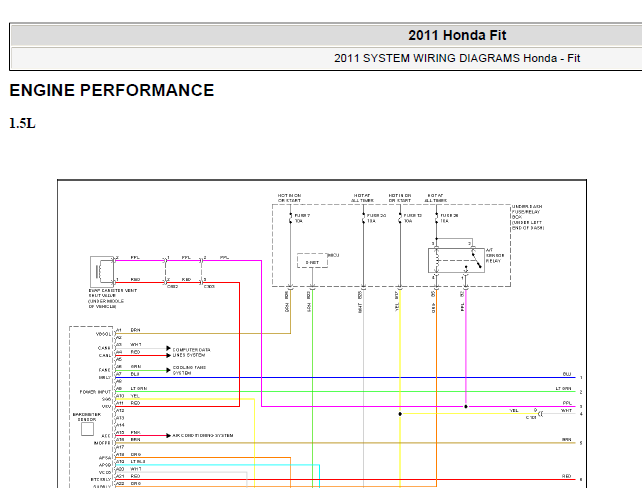Image resolution: width=642 pixels, height=488 pixels.
Task: Select the '2011 Honda Fit' title text
Action: pos(457,35)
